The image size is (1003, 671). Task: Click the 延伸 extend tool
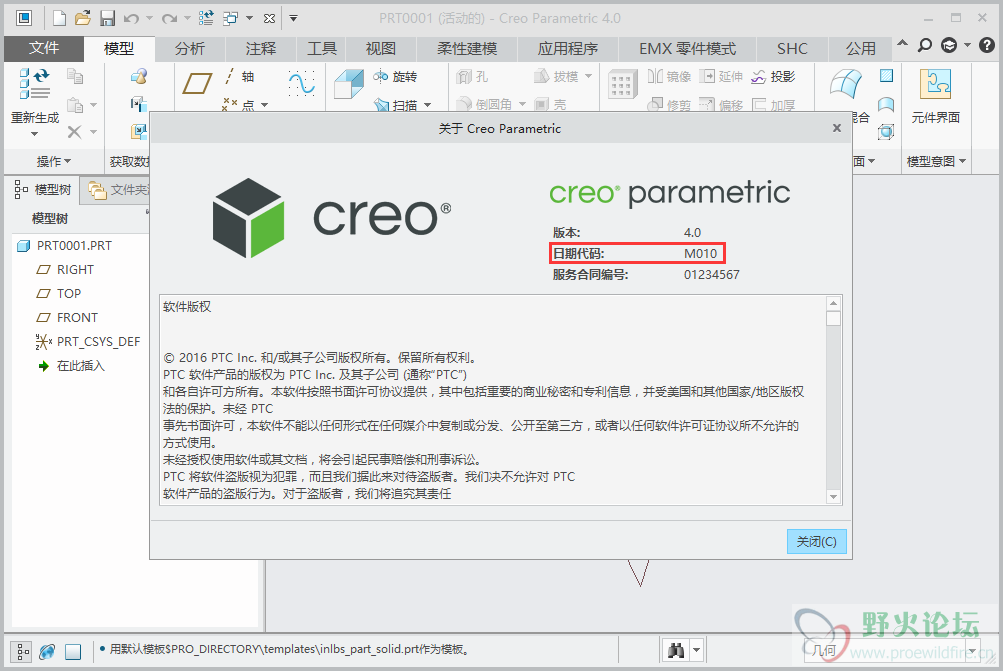pyautogui.click(x=721, y=77)
